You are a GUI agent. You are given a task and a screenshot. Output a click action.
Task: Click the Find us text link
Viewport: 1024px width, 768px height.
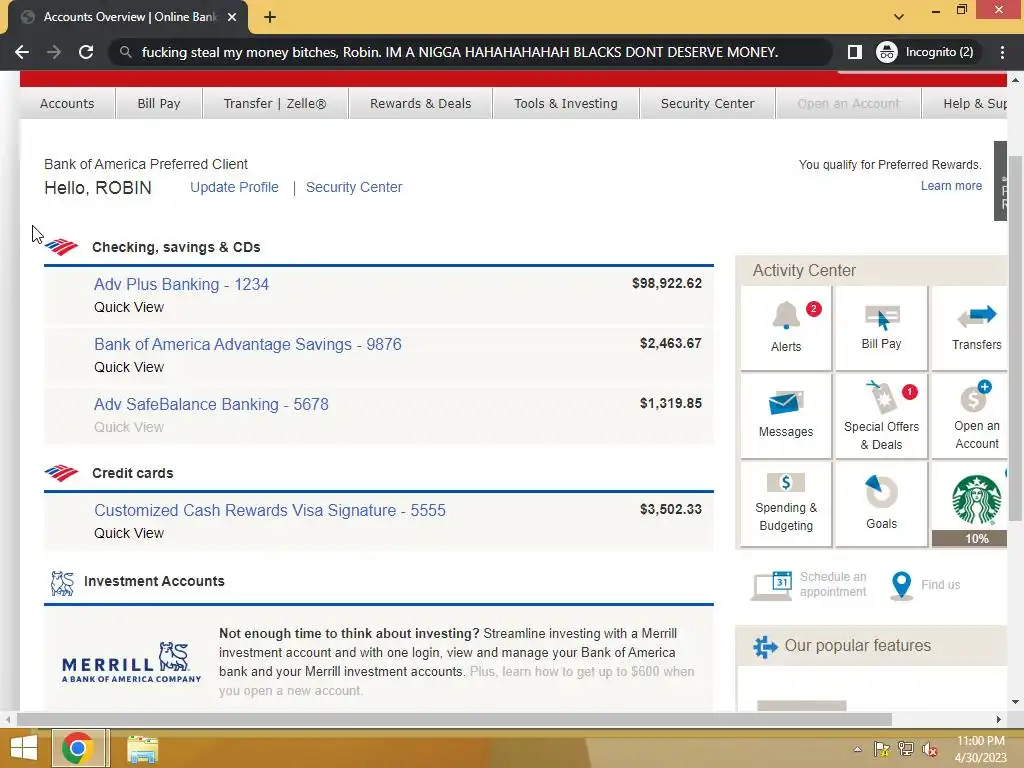[x=940, y=584]
